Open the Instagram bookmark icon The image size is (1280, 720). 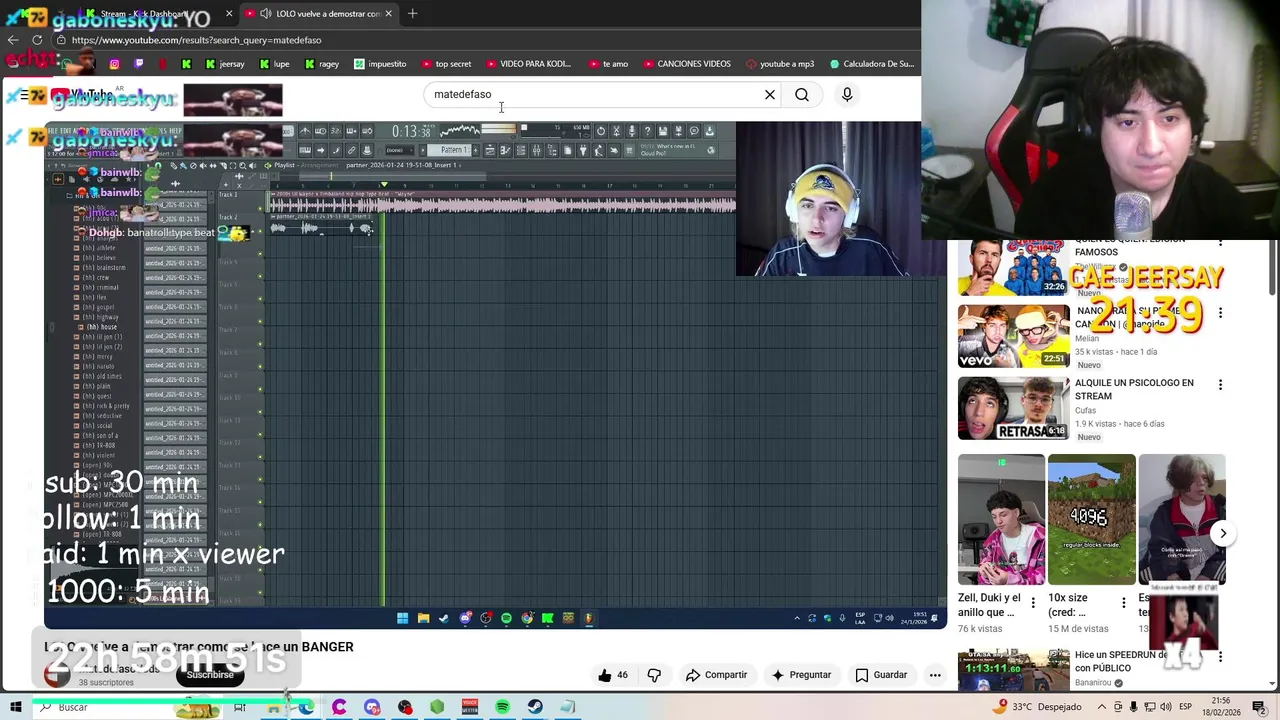click(114, 64)
